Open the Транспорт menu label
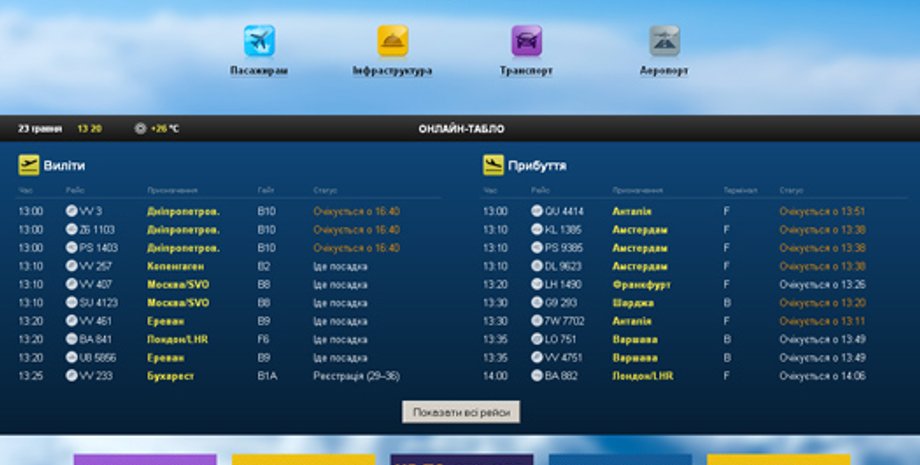 (526, 72)
